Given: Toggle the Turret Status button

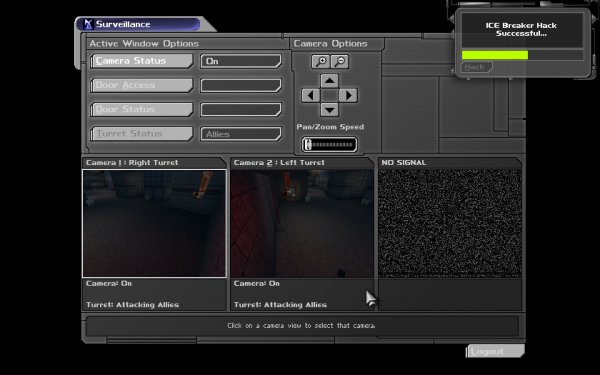Looking at the screenshot, I should (142, 134).
